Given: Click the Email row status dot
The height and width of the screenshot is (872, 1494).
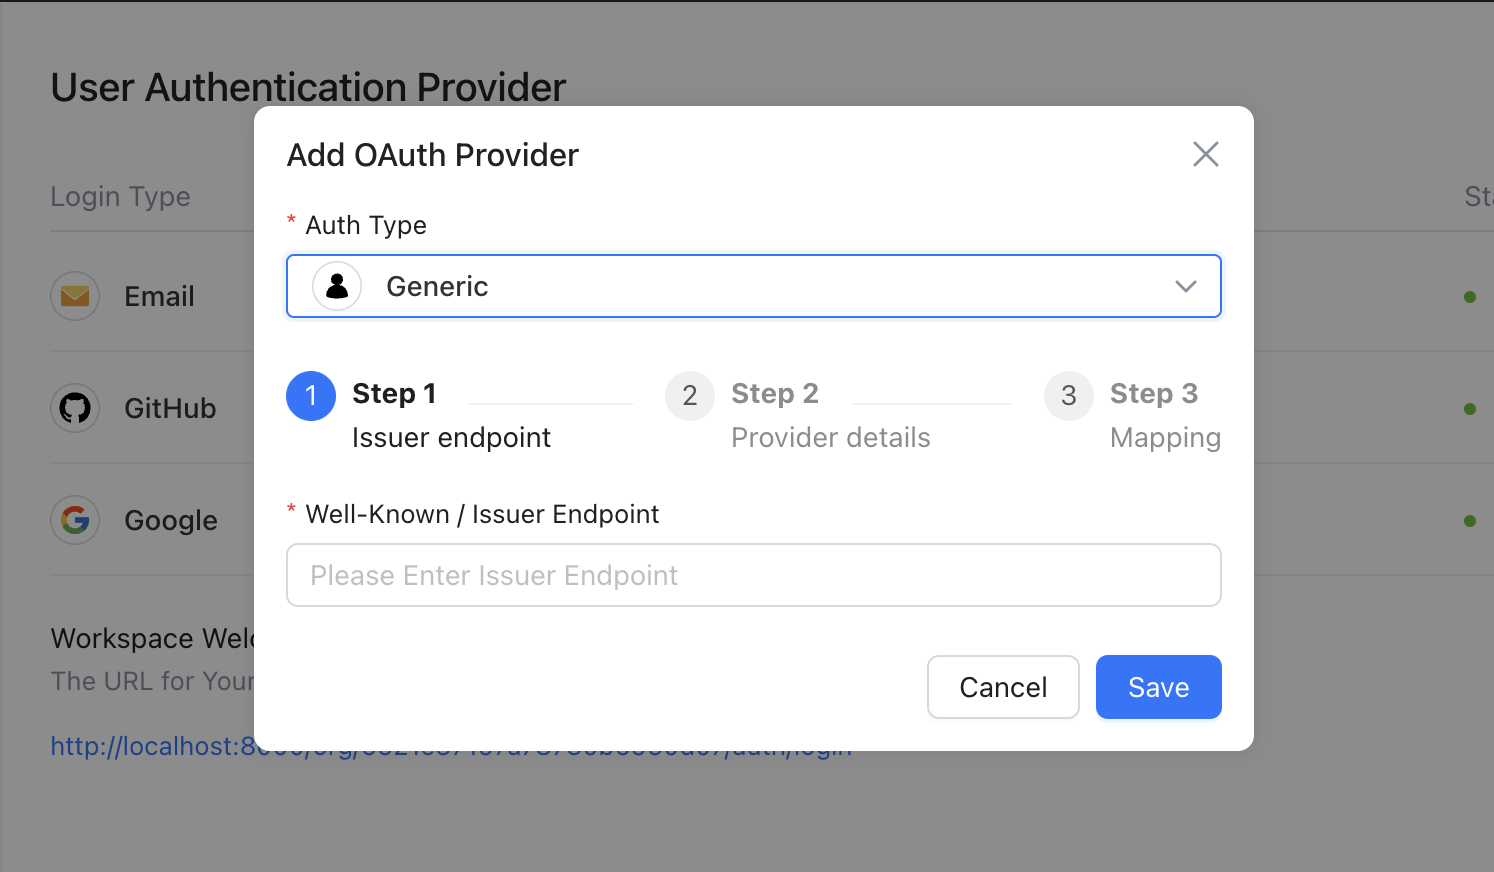Looking at the screenshot, I should 1470,297.
